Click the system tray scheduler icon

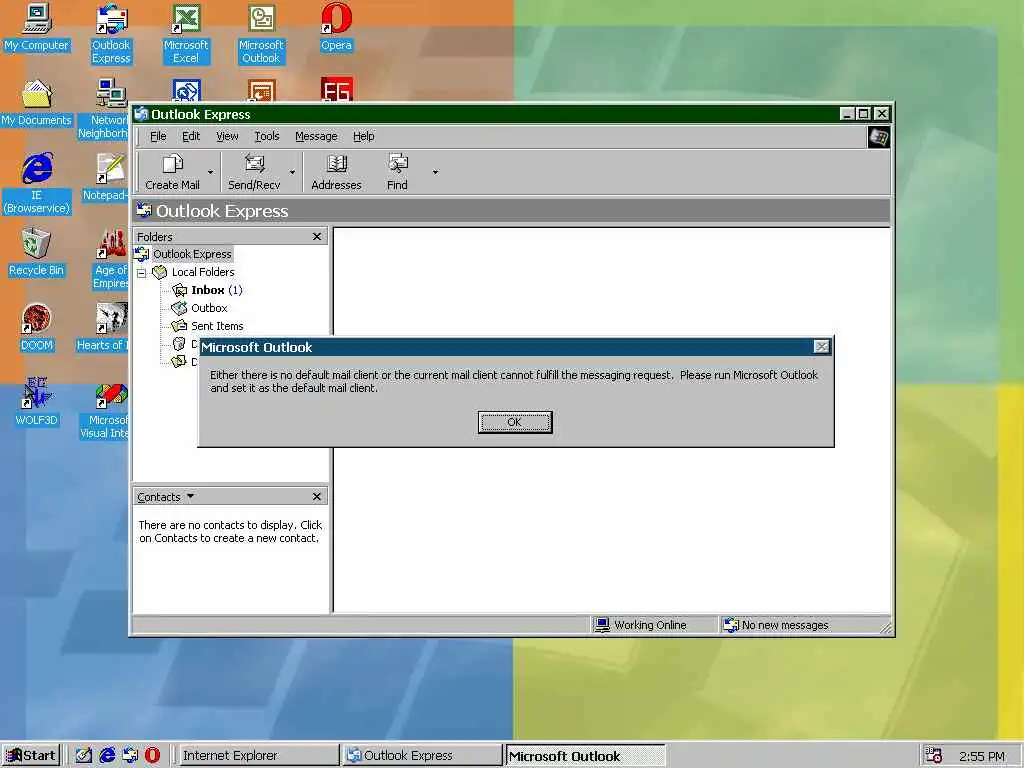(934, 756)
